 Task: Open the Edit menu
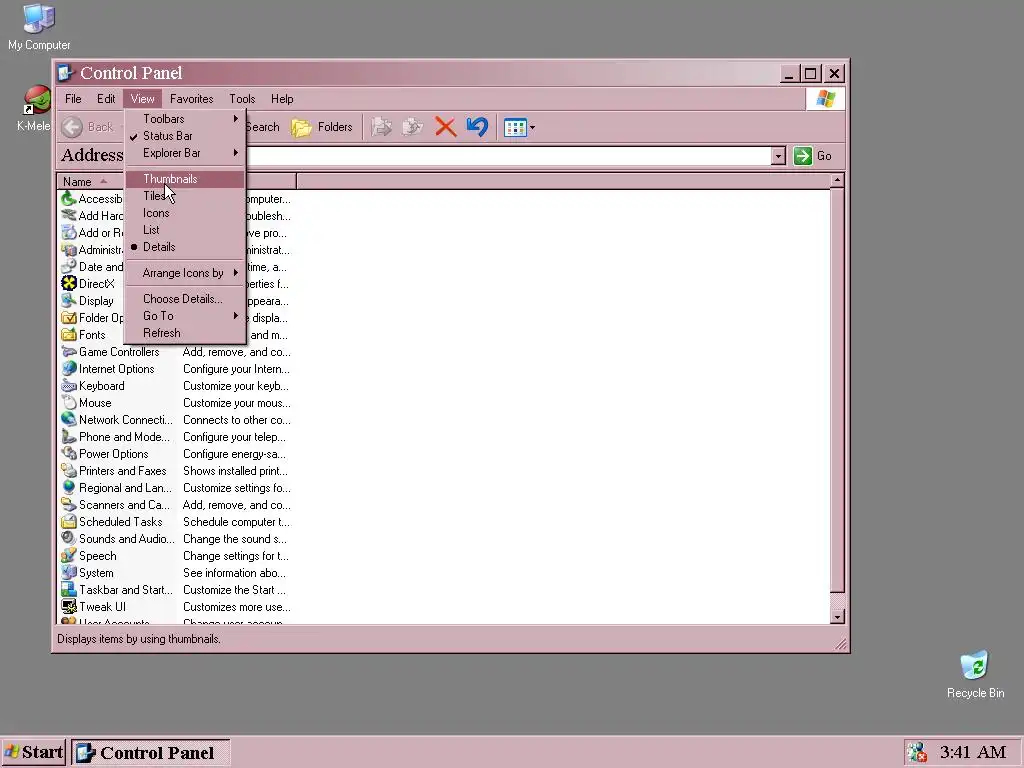(x=106, y=99)
